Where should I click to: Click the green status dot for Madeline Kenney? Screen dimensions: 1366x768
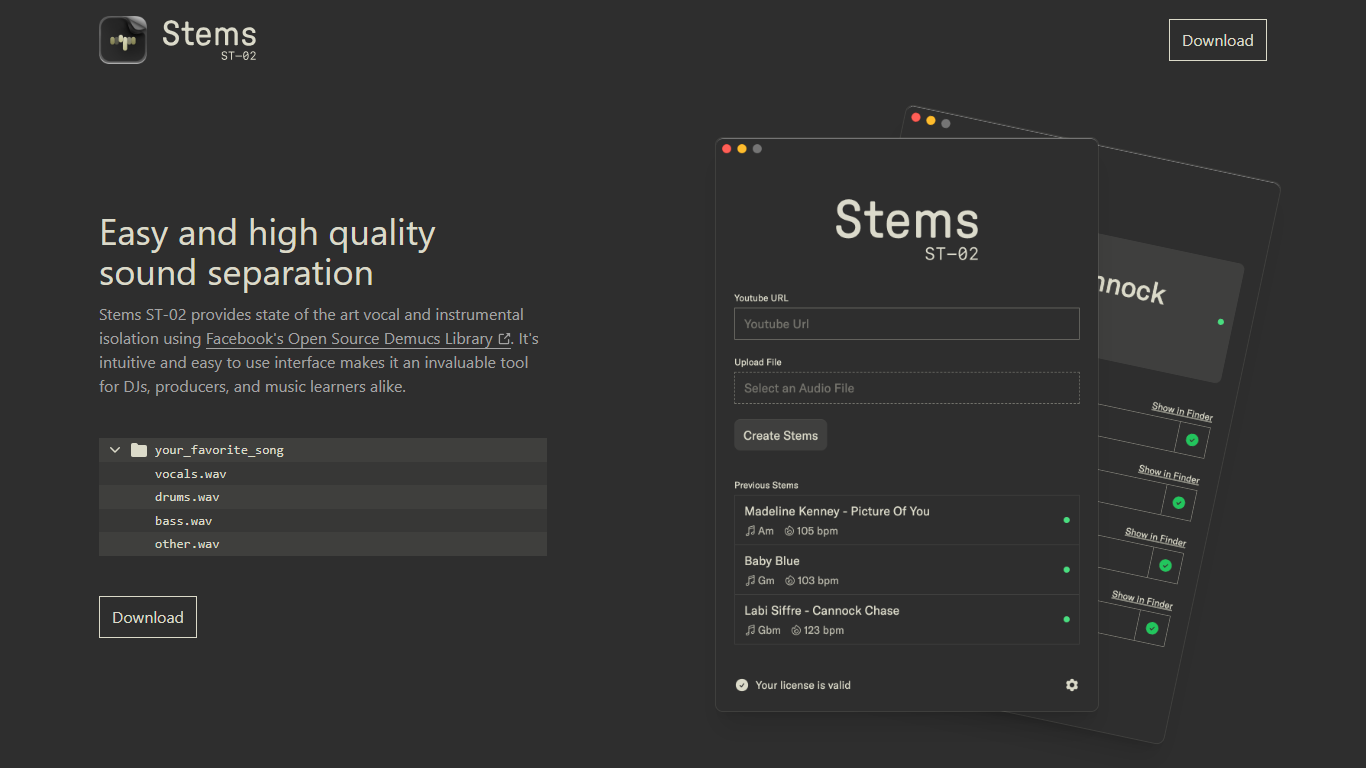[x=1066, y=520]
